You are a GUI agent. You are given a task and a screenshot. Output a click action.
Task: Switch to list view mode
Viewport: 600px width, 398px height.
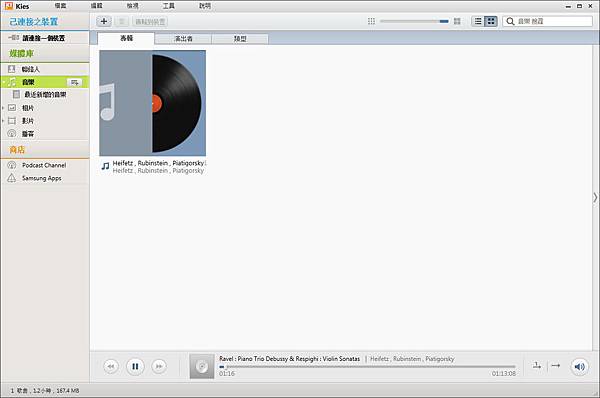[478, 21]
